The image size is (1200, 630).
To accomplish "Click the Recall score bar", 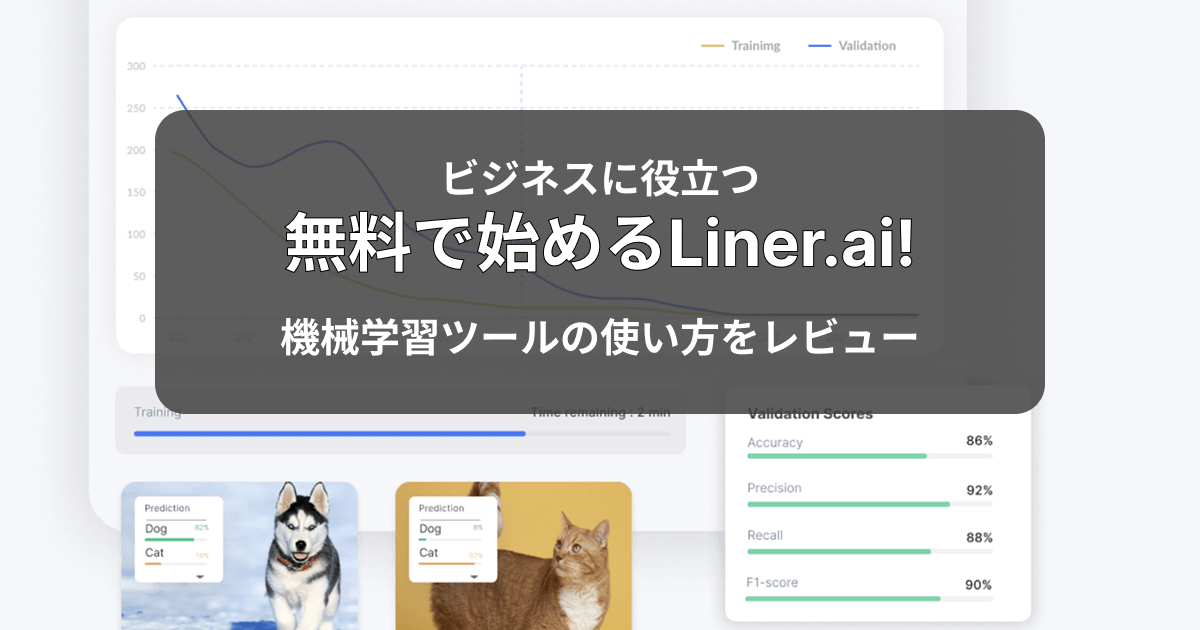I will [x=870, y=551].
